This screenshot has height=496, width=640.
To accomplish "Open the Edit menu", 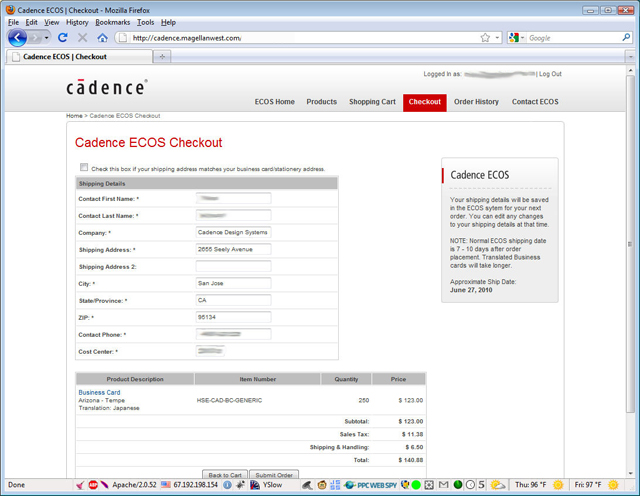I will (x=31, y=22).
